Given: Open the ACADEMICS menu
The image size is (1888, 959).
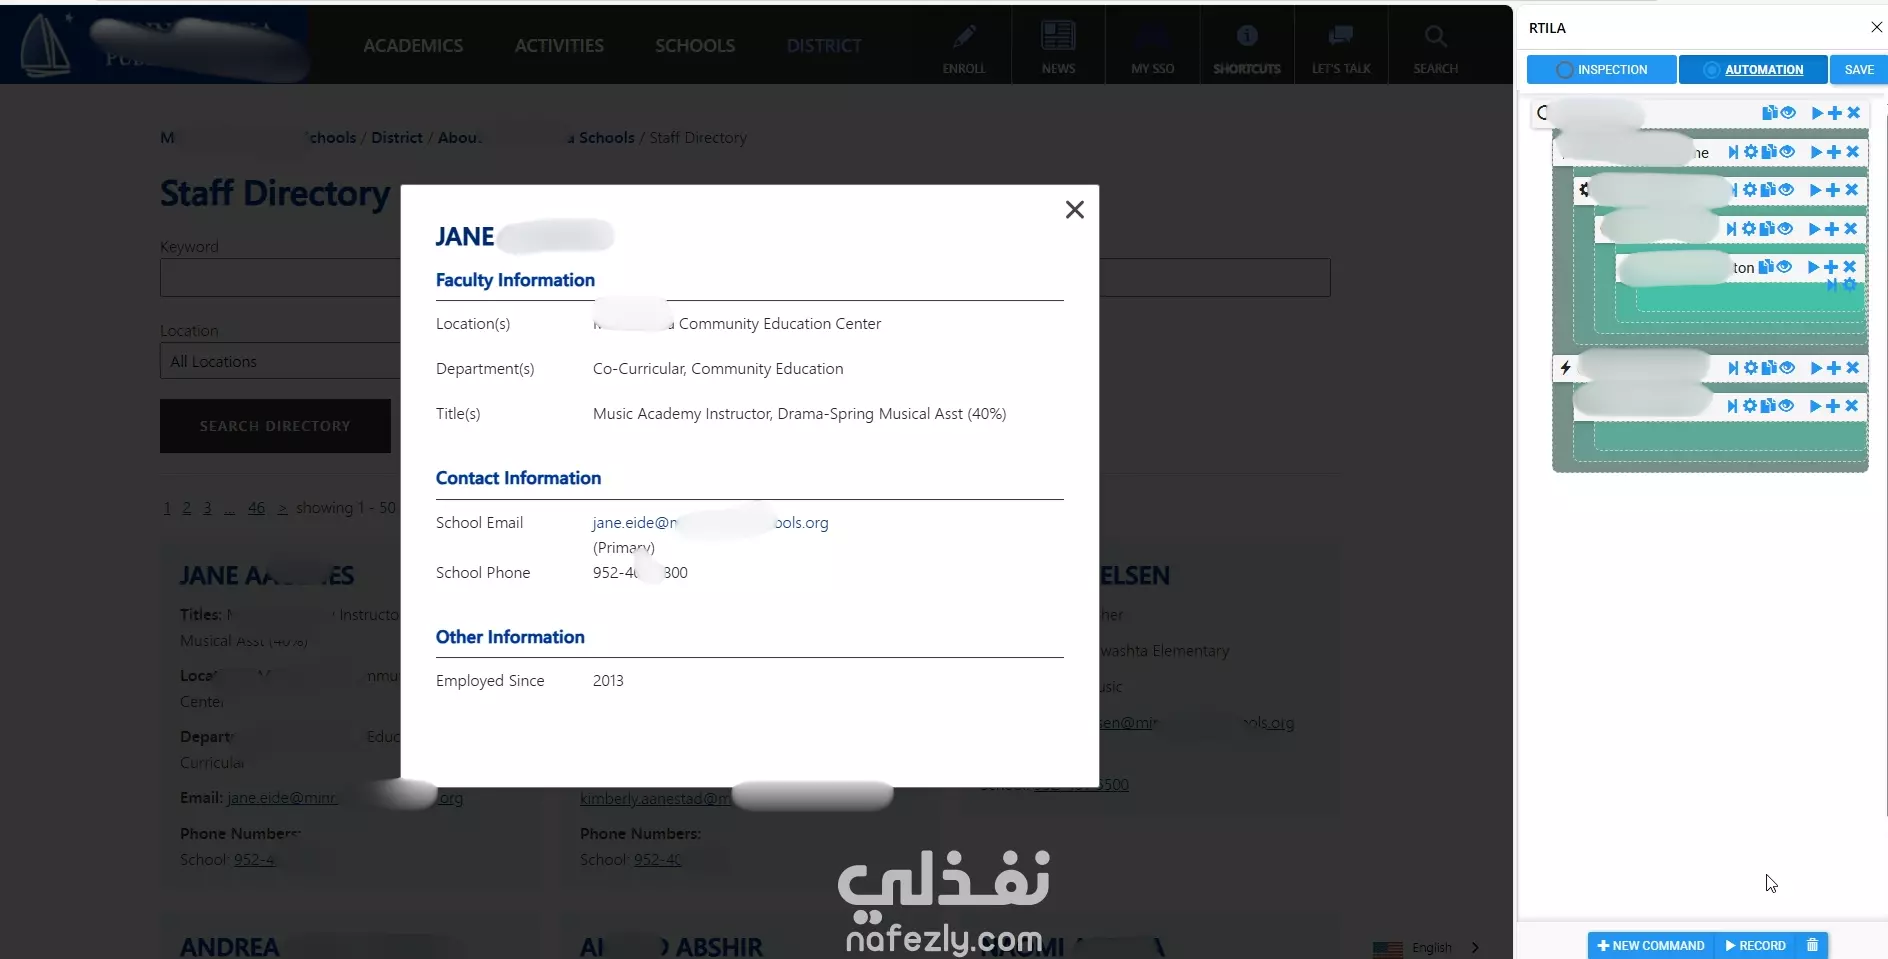Looking at the screenshot, I should tap(413, 46).
